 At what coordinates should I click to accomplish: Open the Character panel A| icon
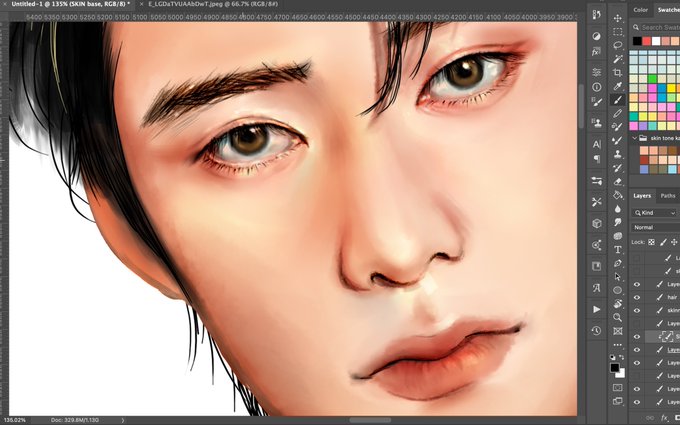(597, 144)
